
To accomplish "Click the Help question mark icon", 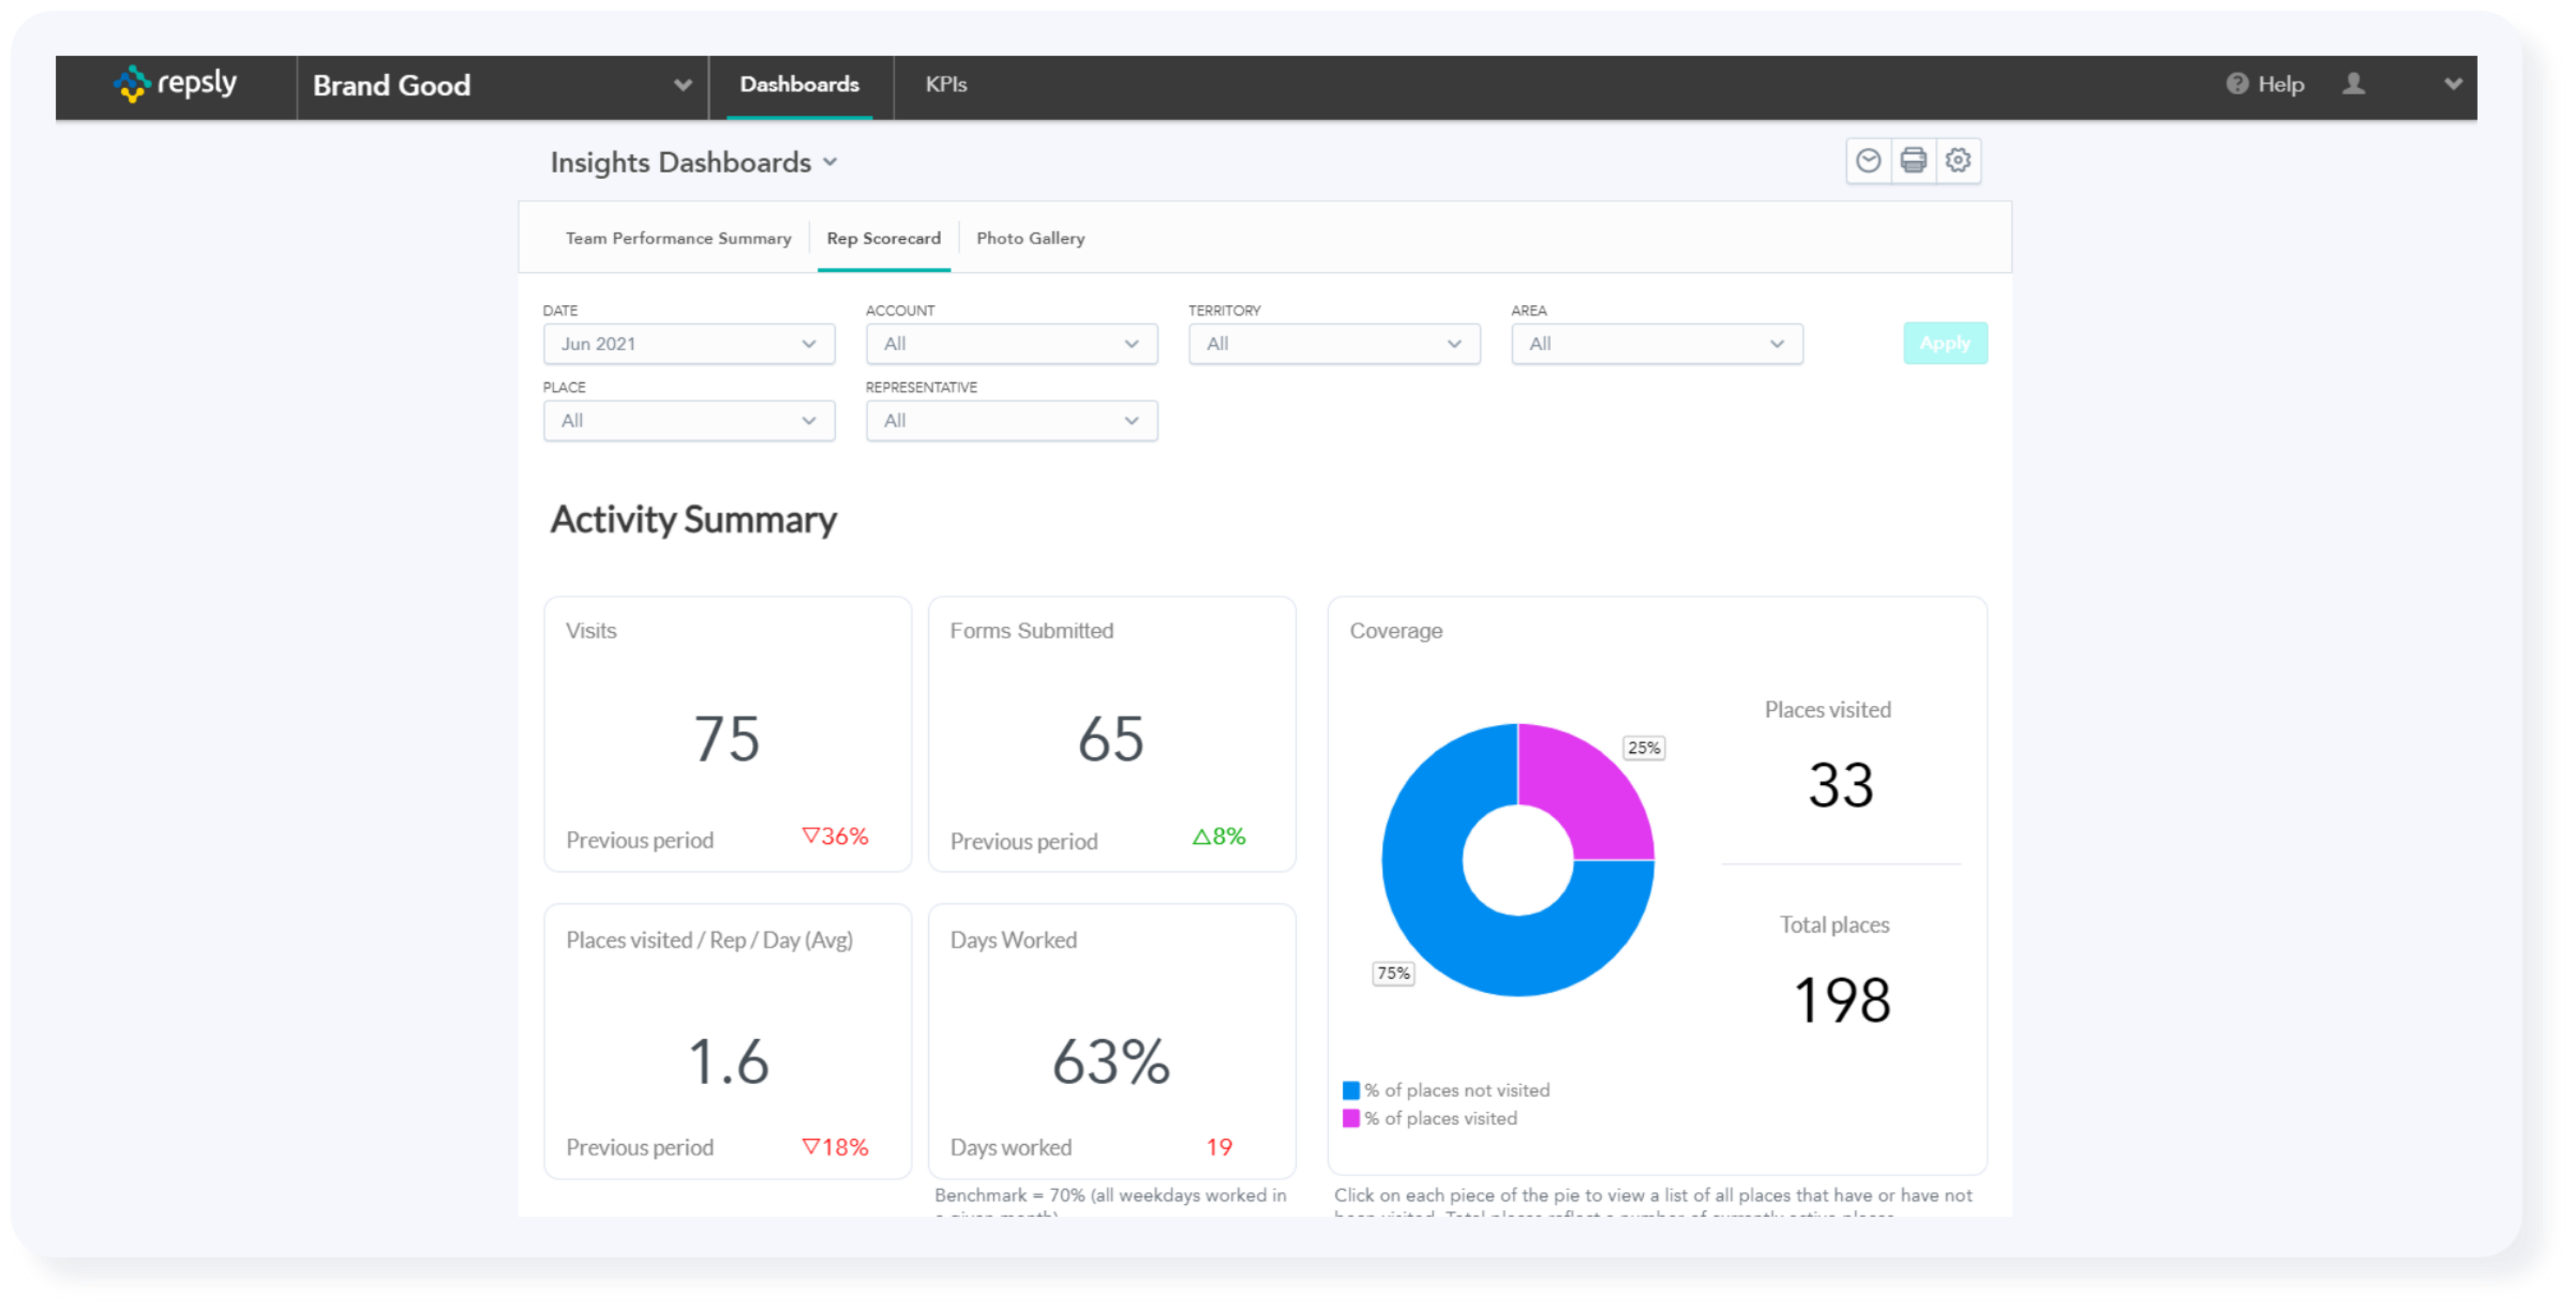I will tap(2237, 85).
